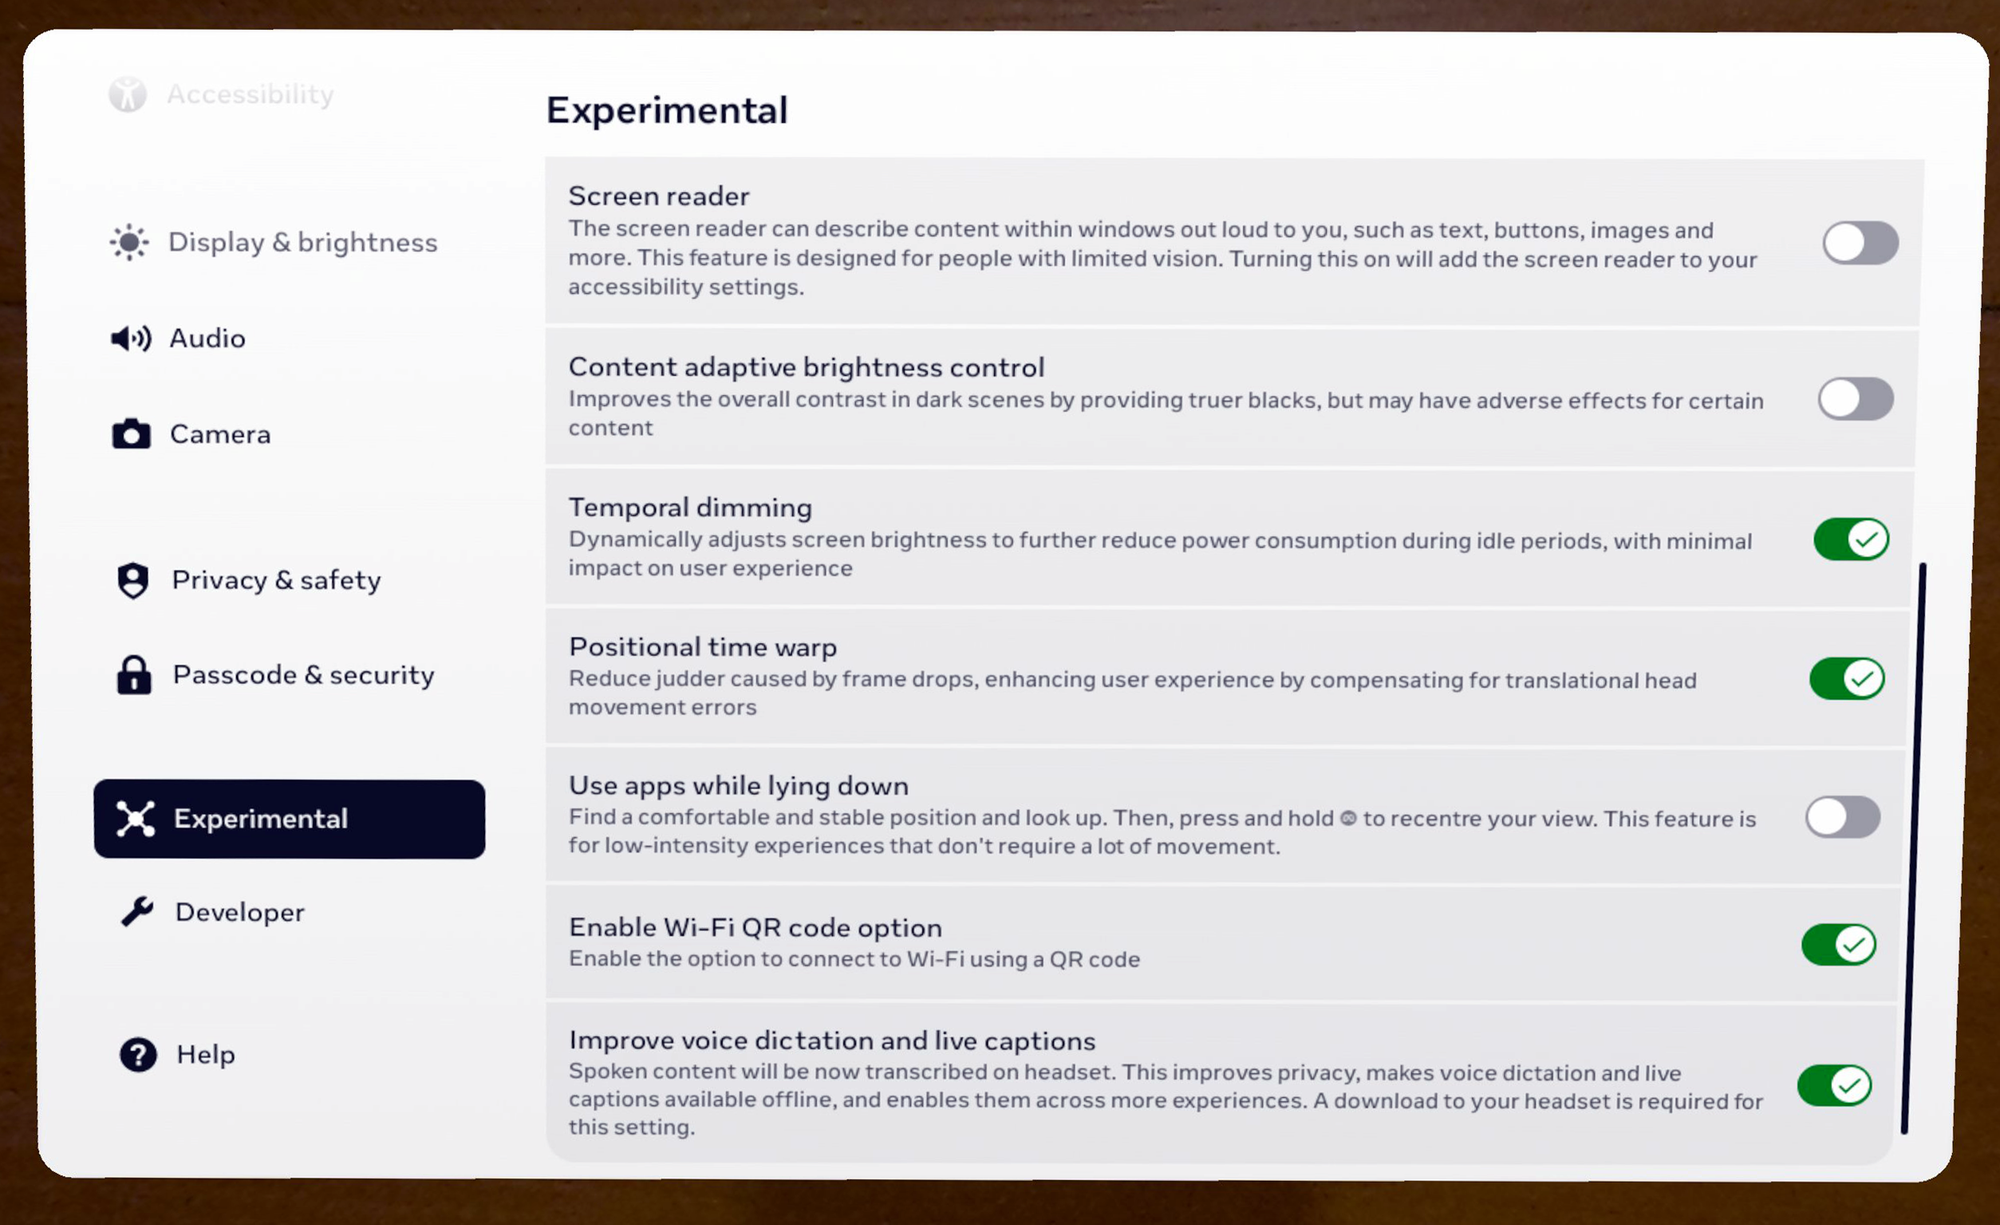The height and width of the screenshot is (1225, 2000).
Task: Toggle Improve voice dictation and live captions
Action: pos(1835,1085)
